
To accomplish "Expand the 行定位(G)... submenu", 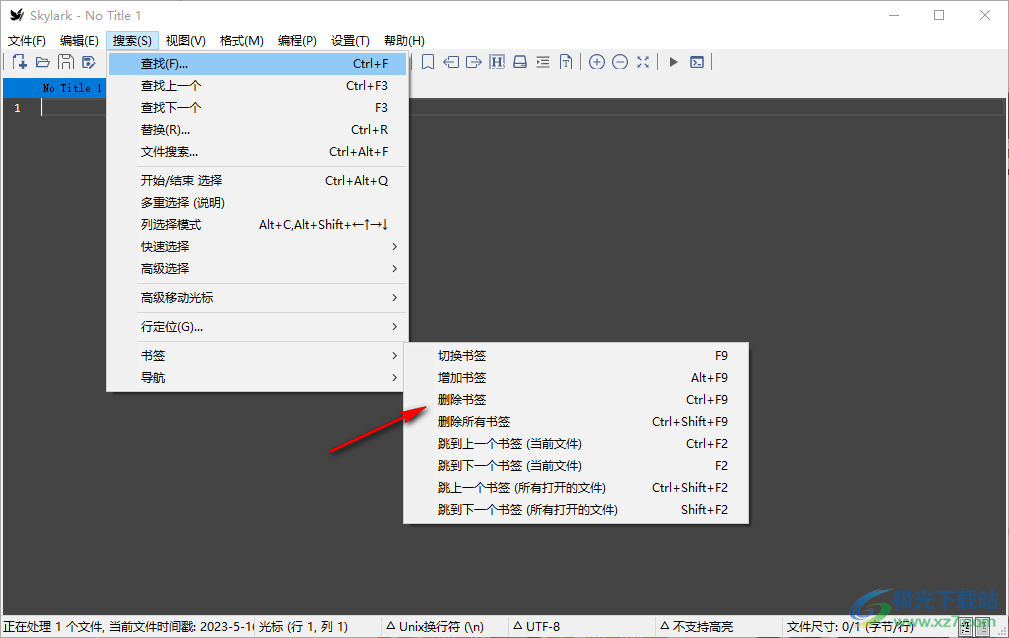I will pyautogui.click(x=257, y=326).
